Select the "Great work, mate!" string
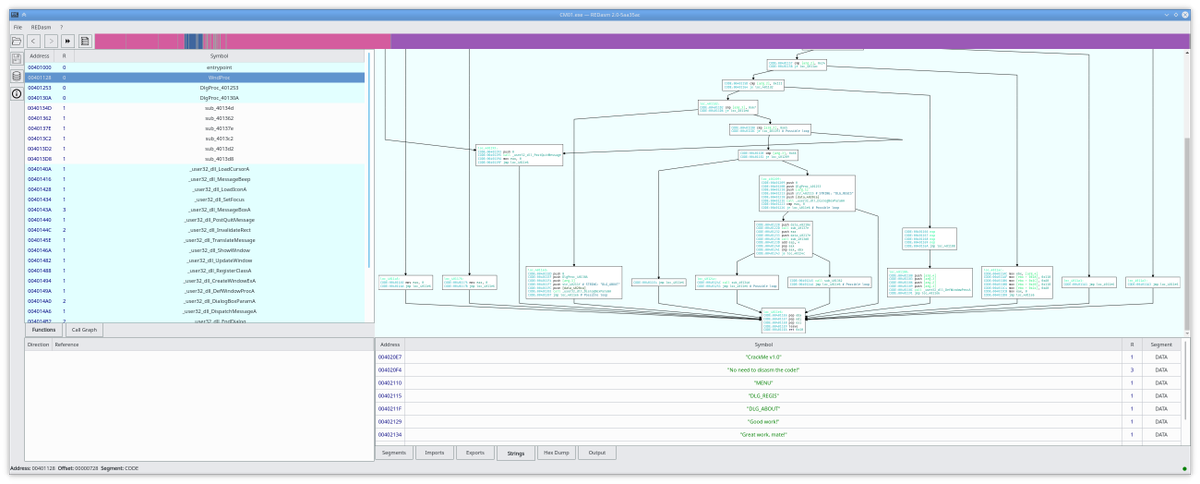Screen dimensions: 1200x484 [777, 435]
